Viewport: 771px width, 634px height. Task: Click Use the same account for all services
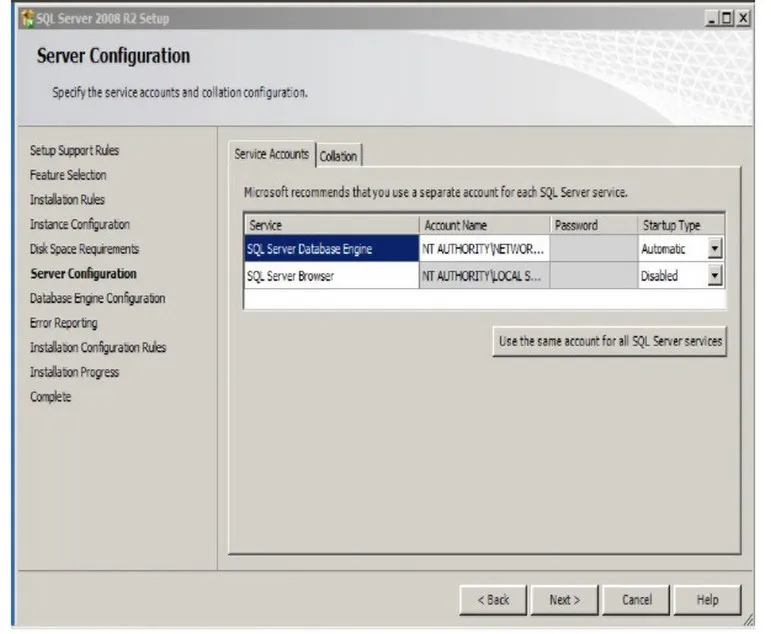tap(610, 341)
